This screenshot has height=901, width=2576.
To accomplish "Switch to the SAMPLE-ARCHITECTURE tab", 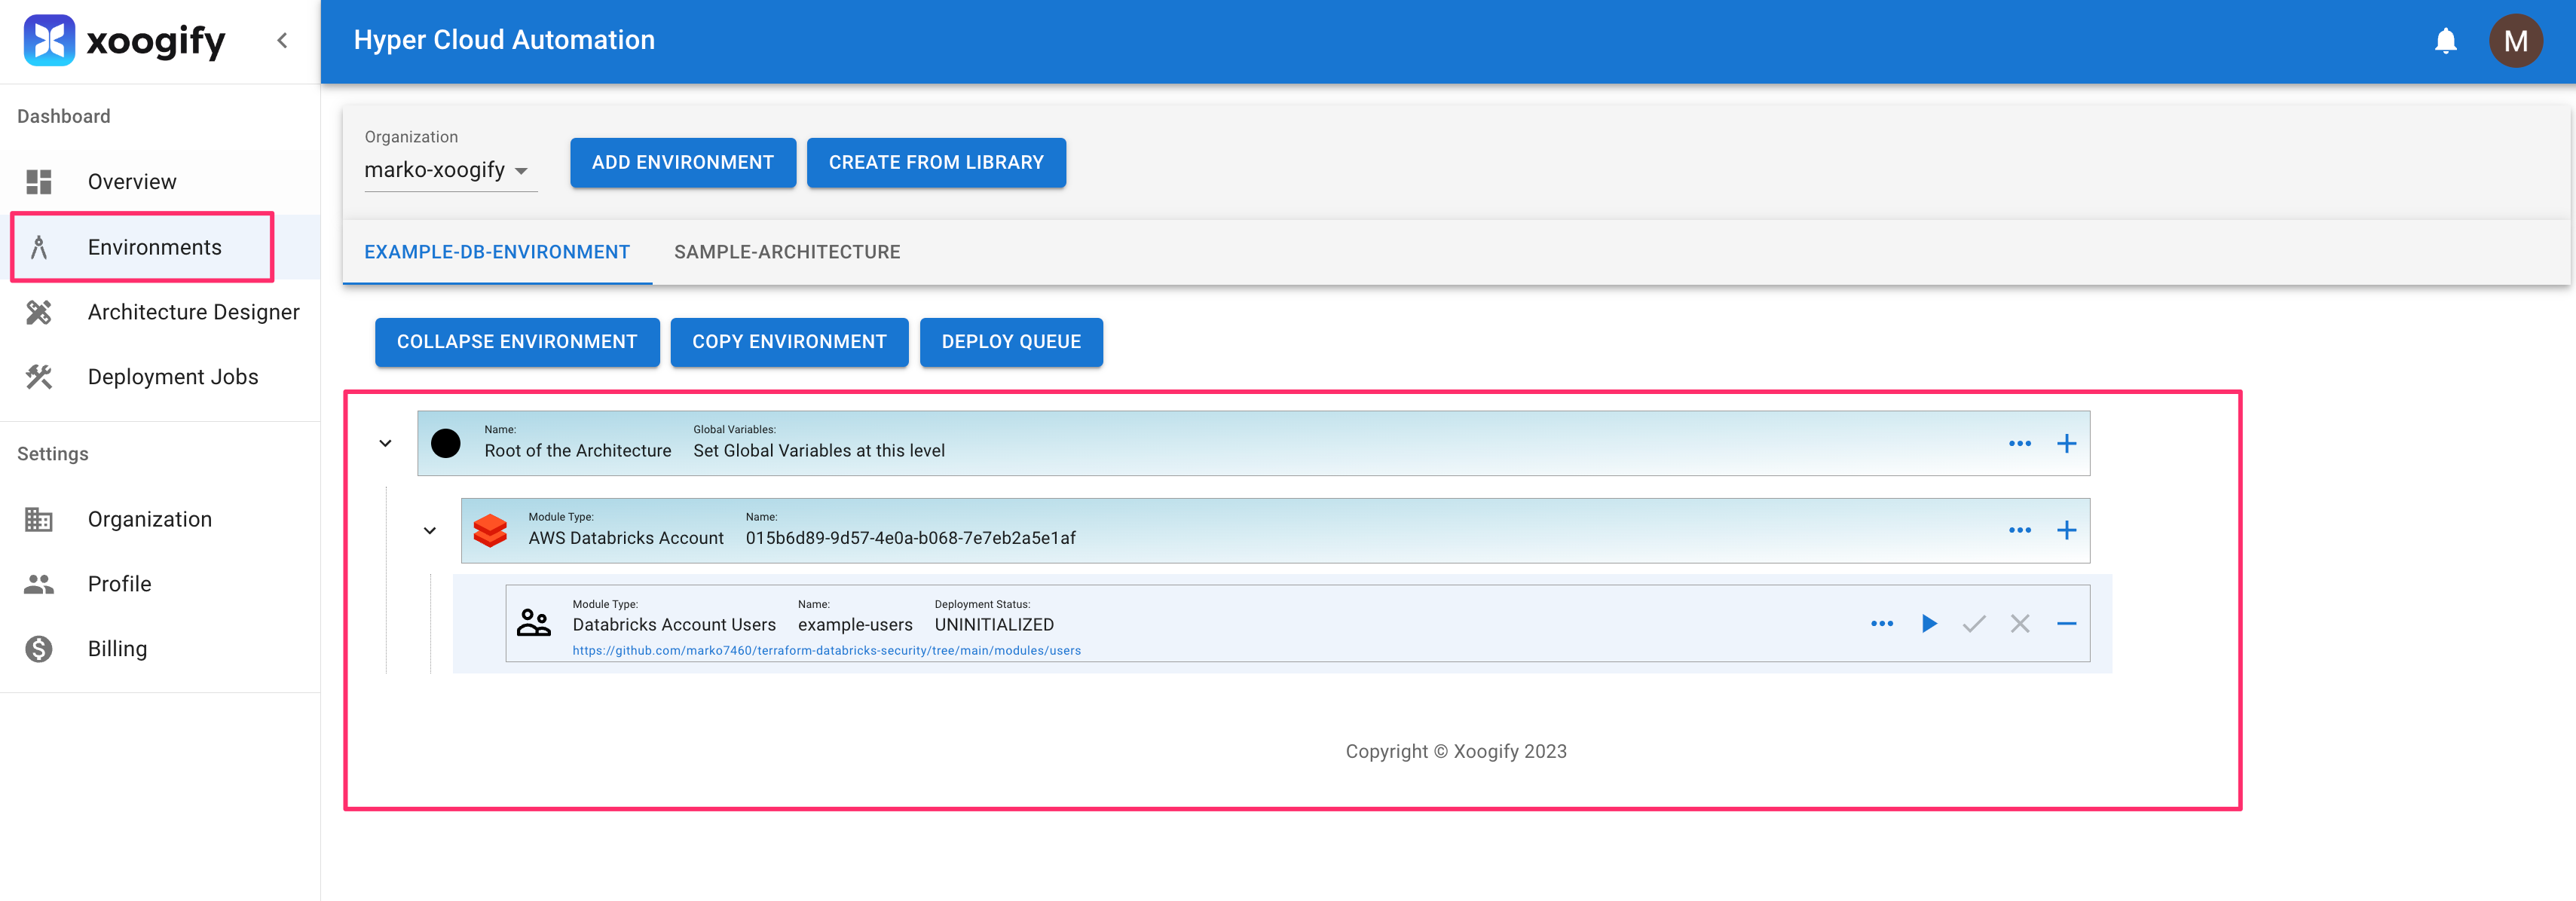I will pos(786,252).
